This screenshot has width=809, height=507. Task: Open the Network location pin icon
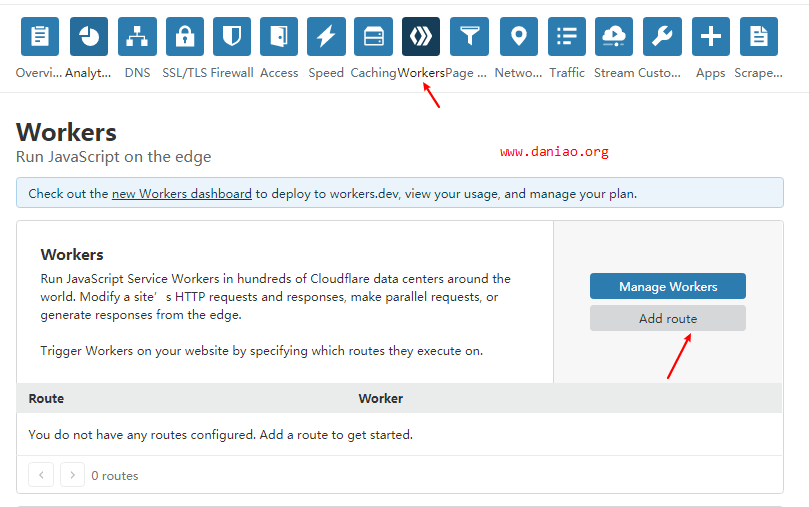point(519,37)
